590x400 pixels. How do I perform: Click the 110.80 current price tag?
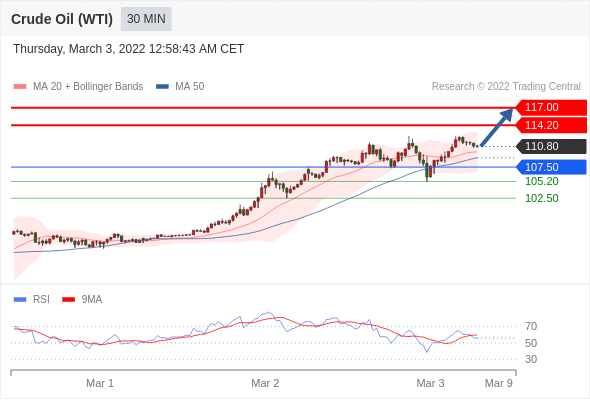tap(551, 146)
